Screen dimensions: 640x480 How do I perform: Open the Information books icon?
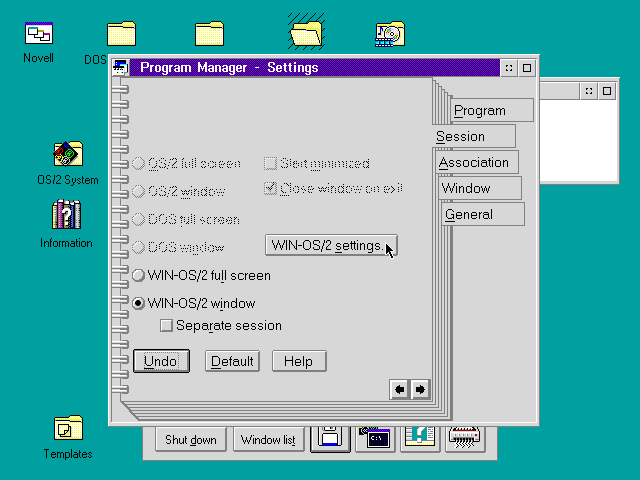[67, 214]
